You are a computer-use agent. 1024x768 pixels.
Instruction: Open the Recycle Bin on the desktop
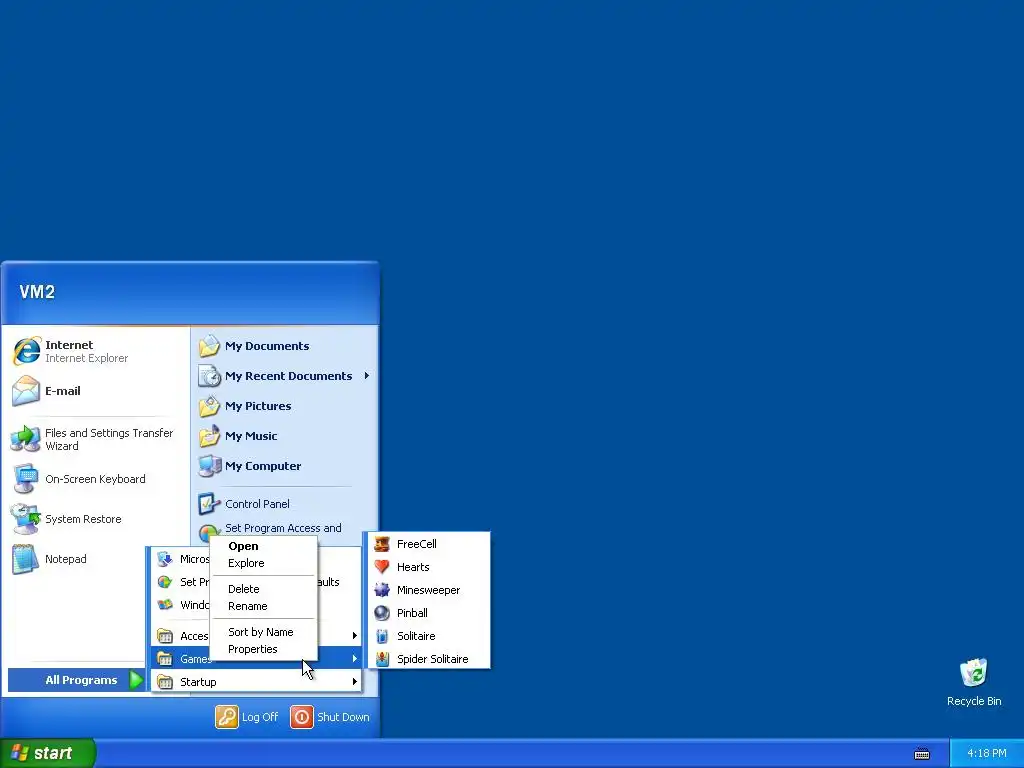(974, 673)
